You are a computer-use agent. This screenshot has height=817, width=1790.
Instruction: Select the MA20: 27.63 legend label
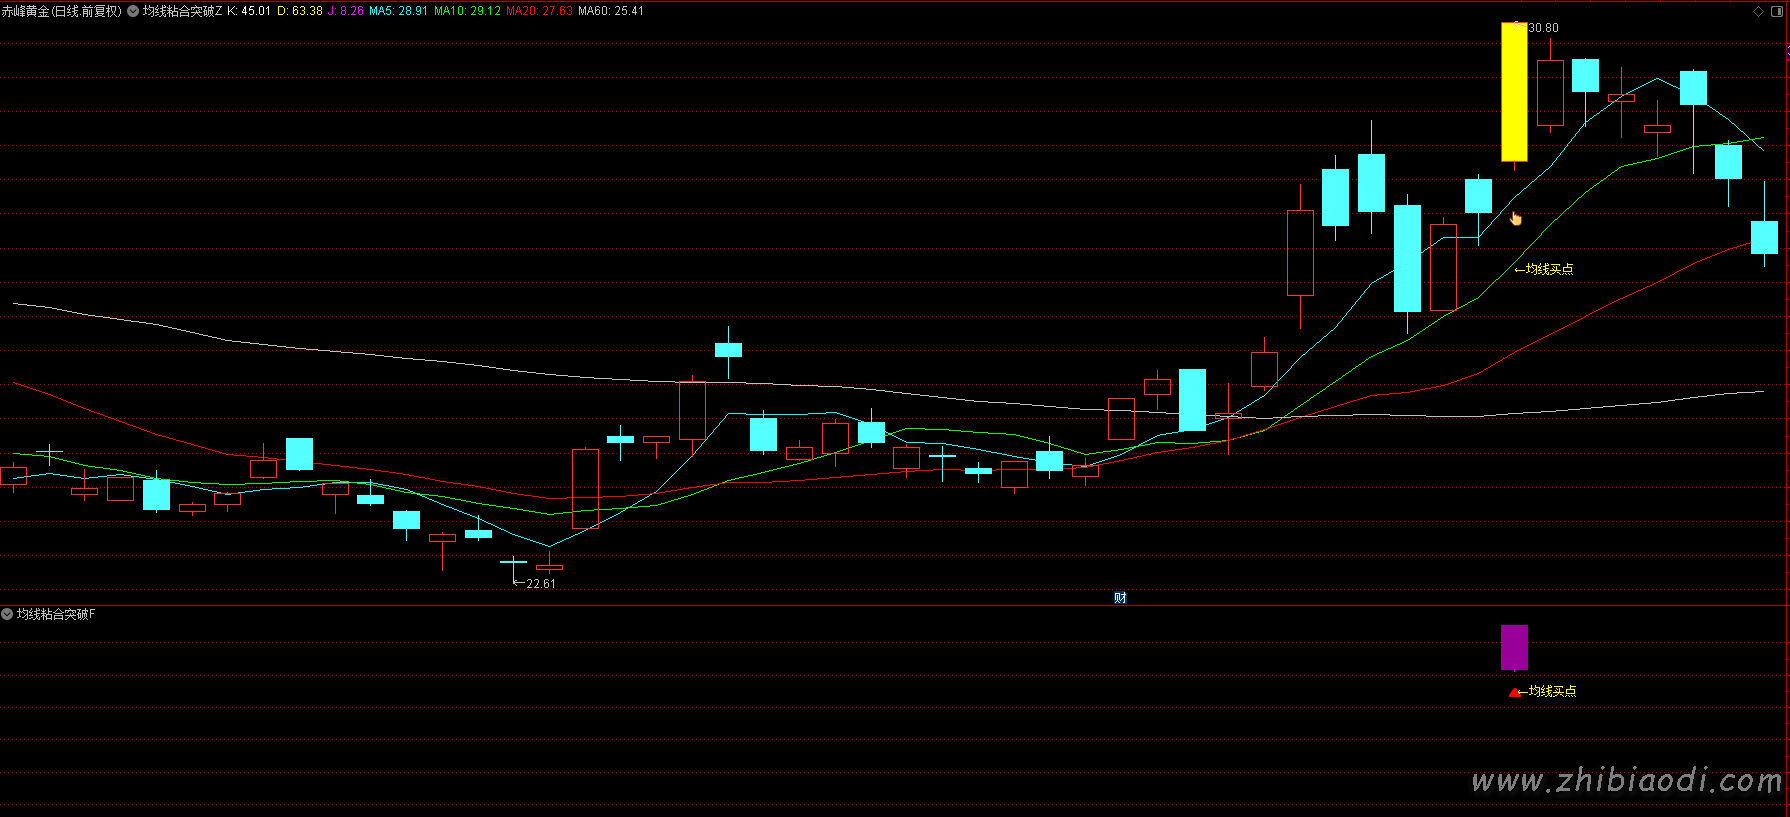(539, 11)
